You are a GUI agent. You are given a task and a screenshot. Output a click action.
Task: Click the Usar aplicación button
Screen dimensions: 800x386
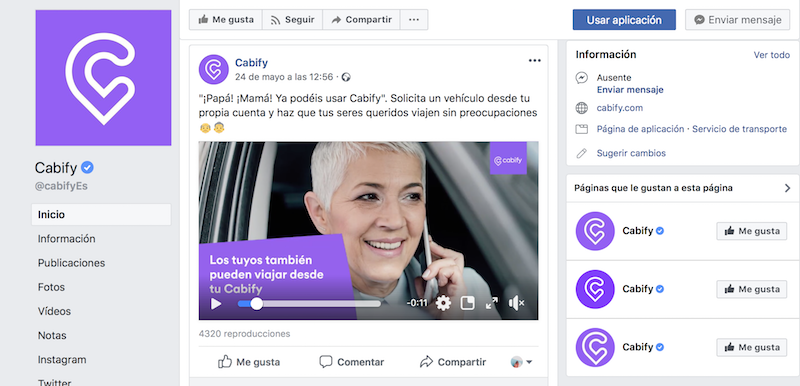tap(624, 20)
